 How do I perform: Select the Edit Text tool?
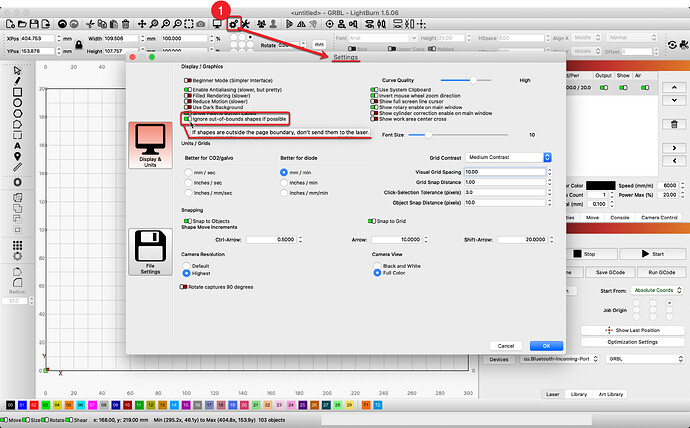(x=17, y=145)
